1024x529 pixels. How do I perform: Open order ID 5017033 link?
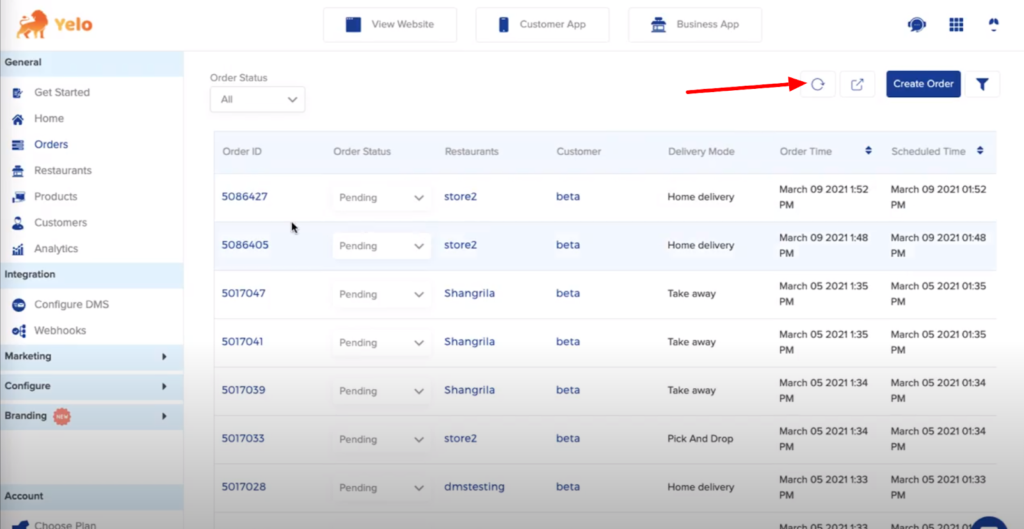(243, 438)
